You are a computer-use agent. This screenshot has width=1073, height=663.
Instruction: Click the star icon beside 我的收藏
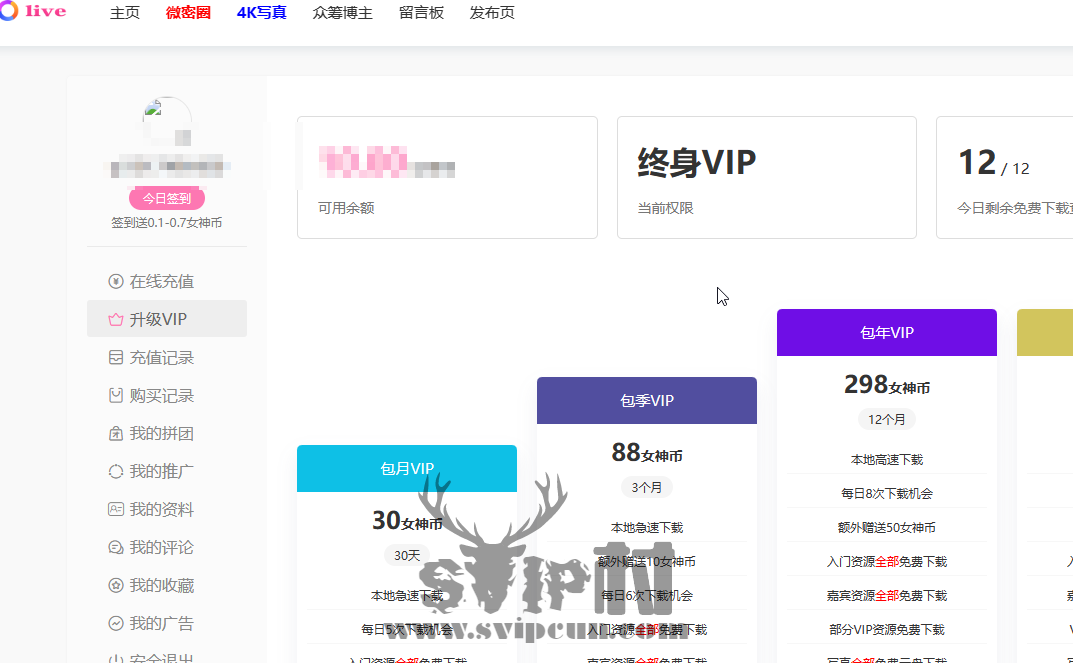(116, 586)
